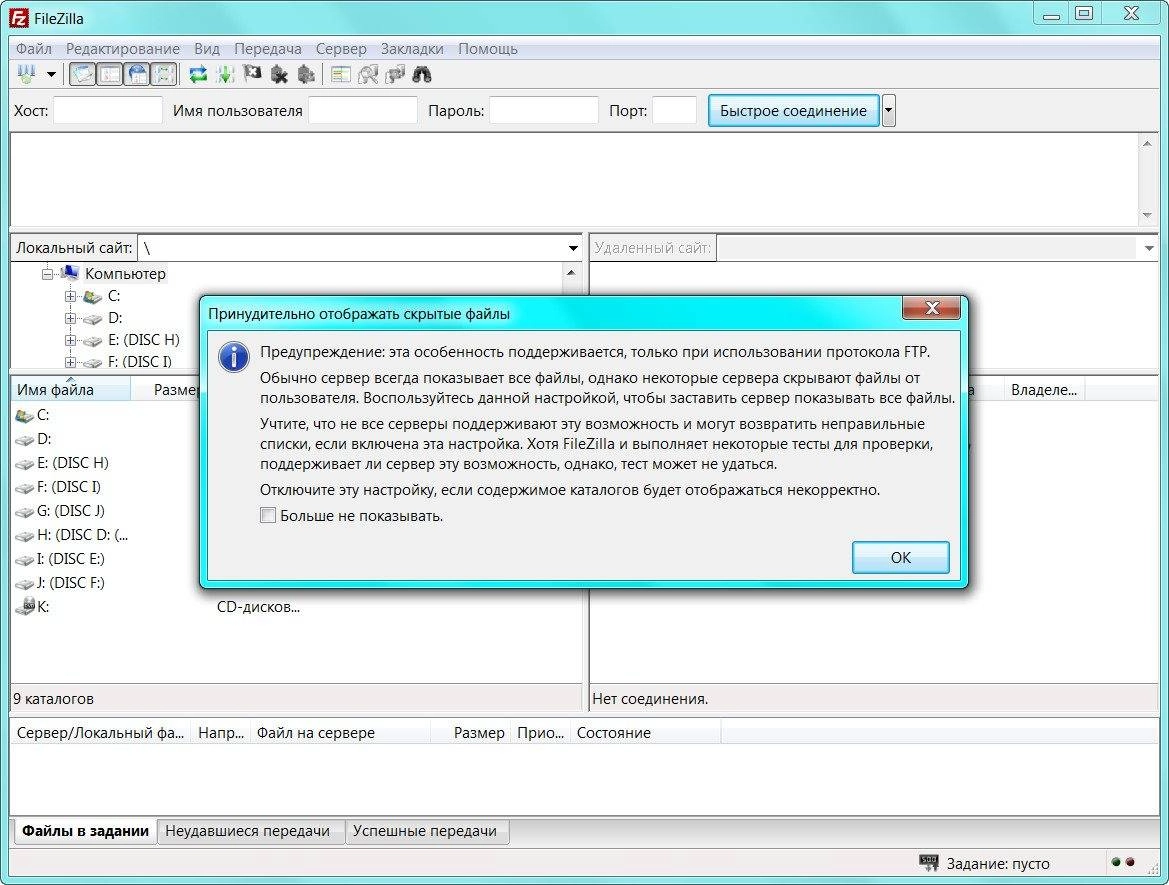Click the reconnect to server icon
1169x885 pixels.
[306, 75]
